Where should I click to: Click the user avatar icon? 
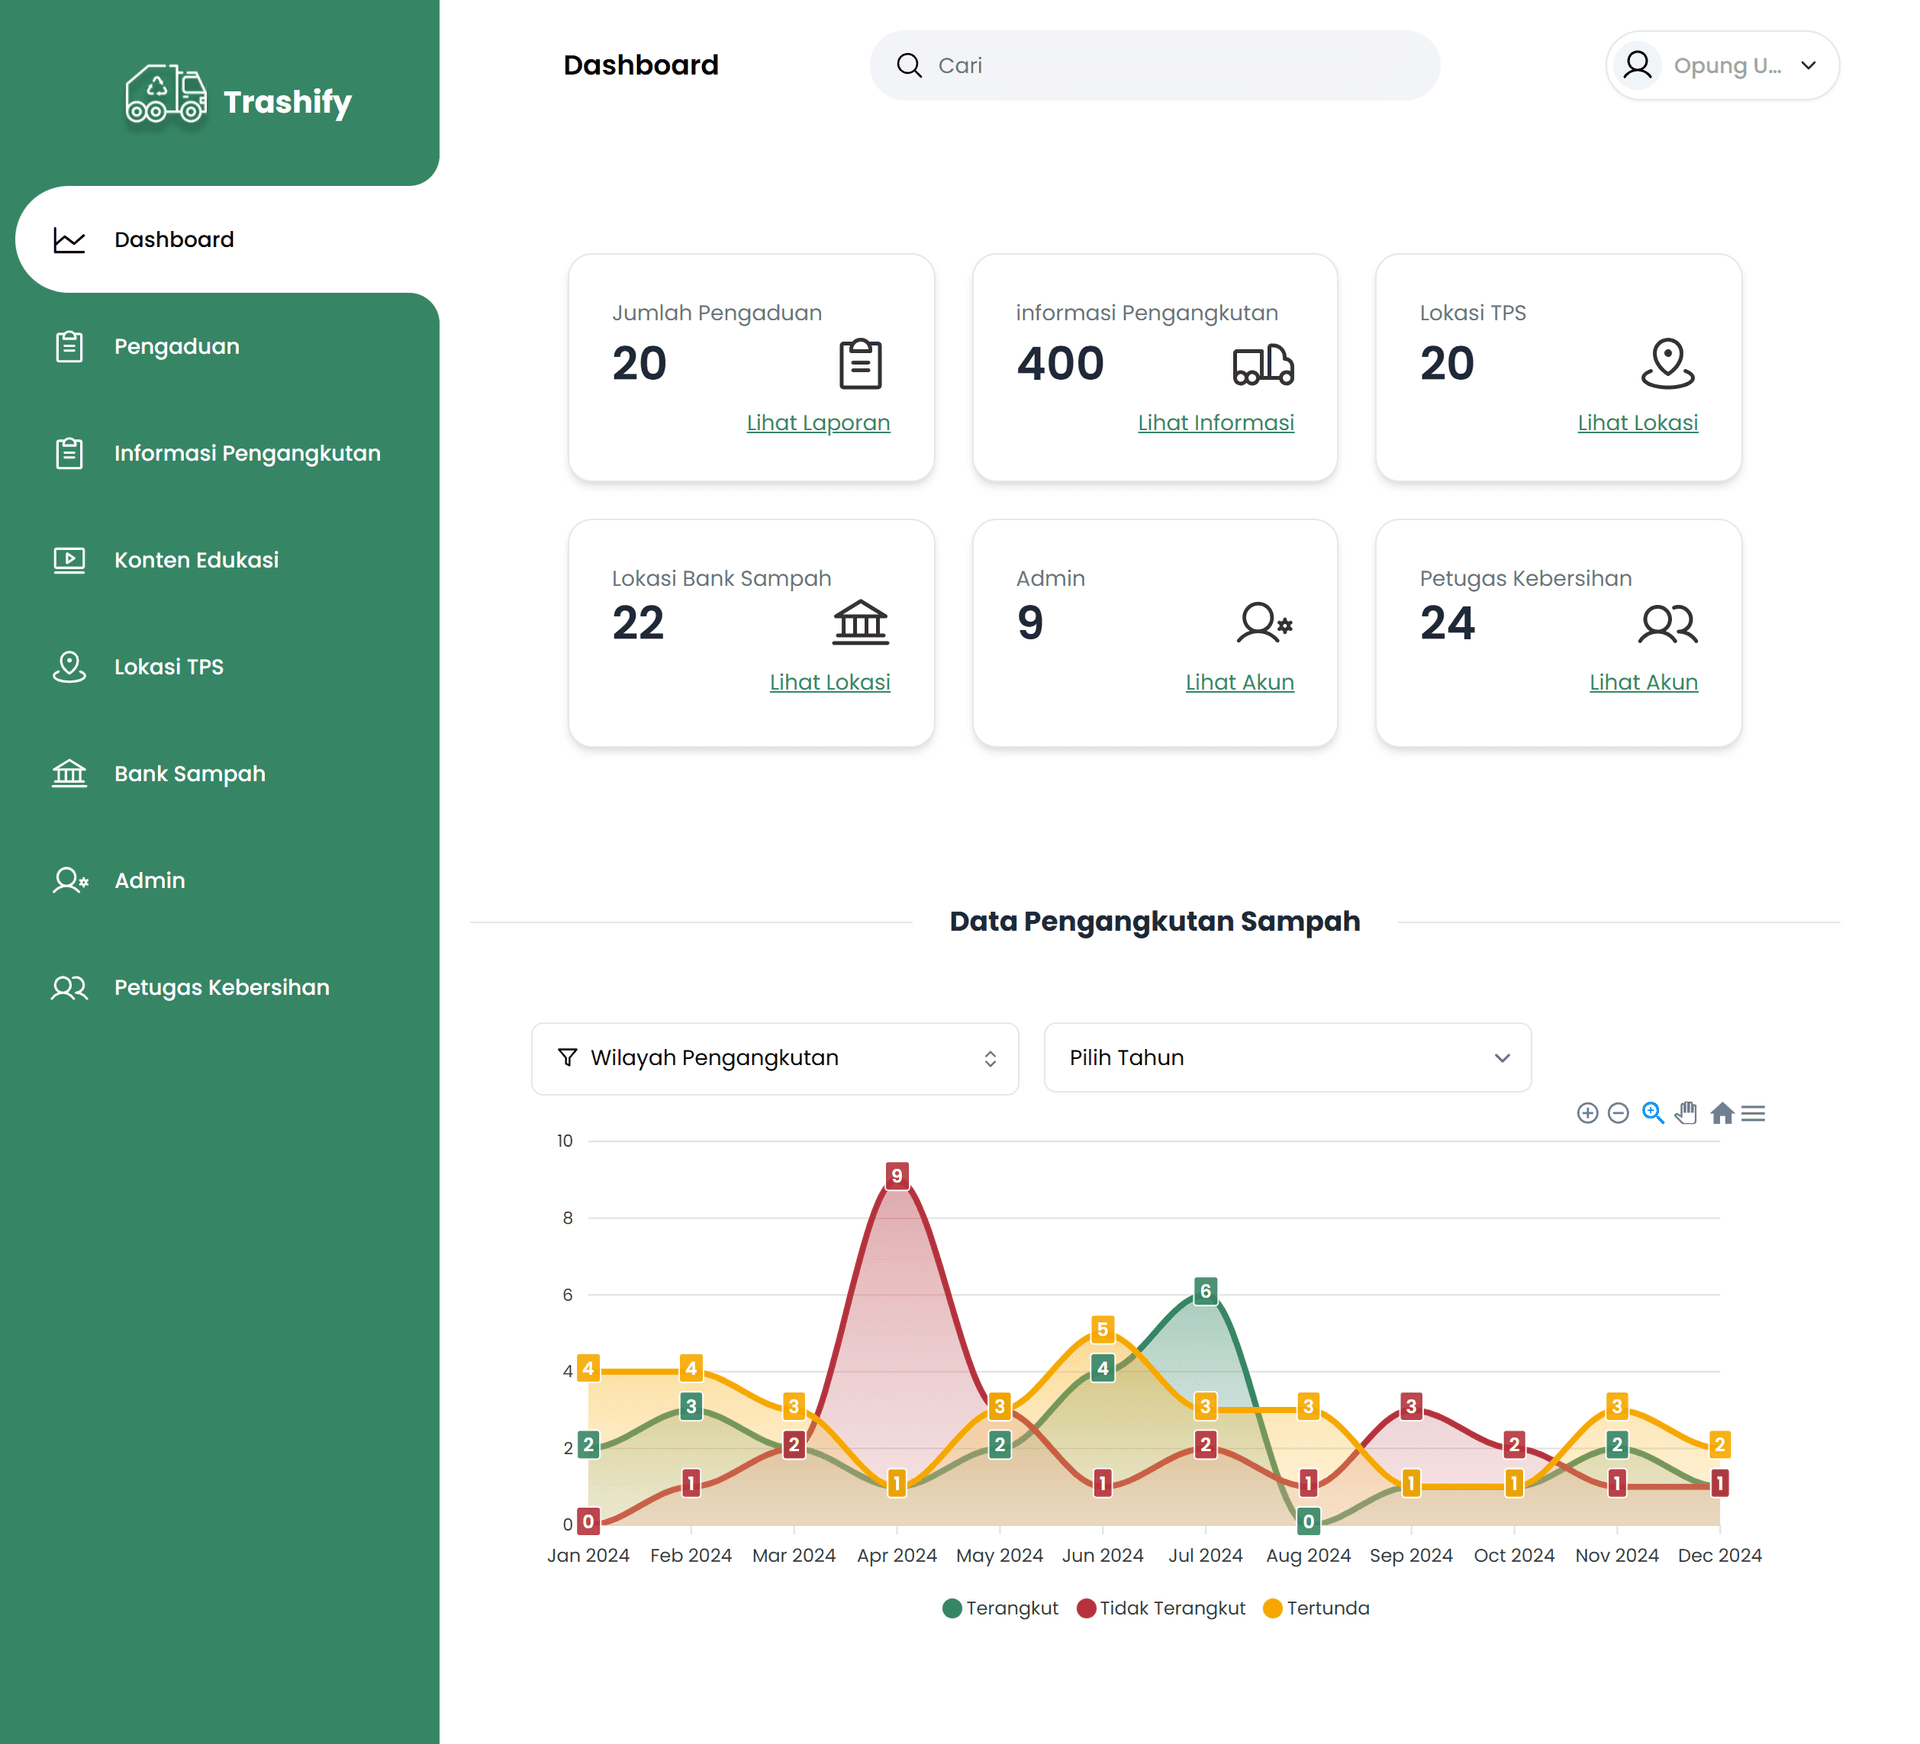click(1637, 65)
